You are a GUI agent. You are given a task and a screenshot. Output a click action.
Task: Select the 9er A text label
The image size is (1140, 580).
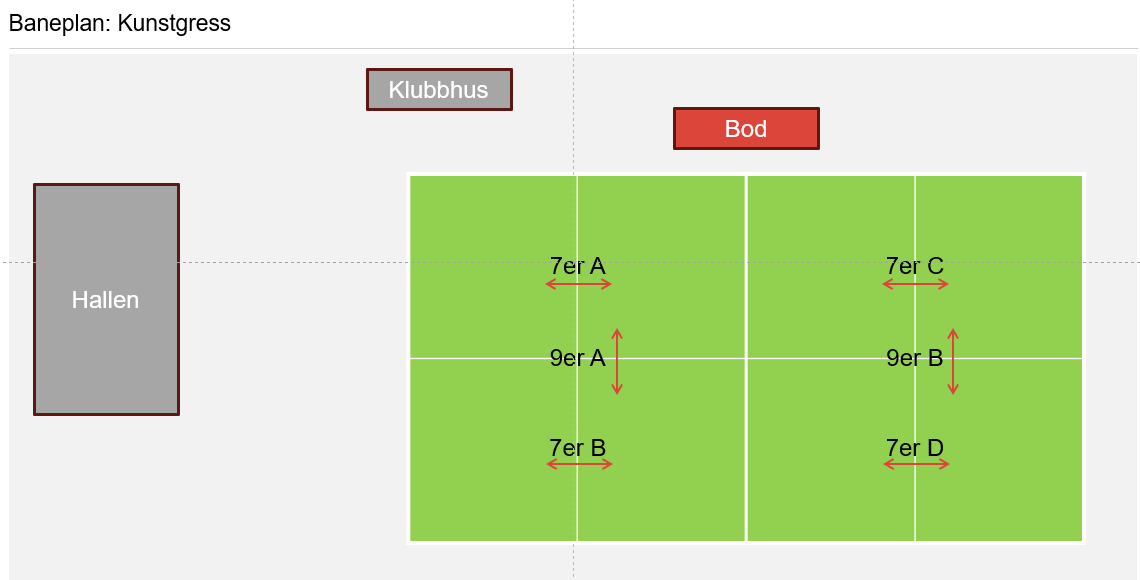click(577, 358)
